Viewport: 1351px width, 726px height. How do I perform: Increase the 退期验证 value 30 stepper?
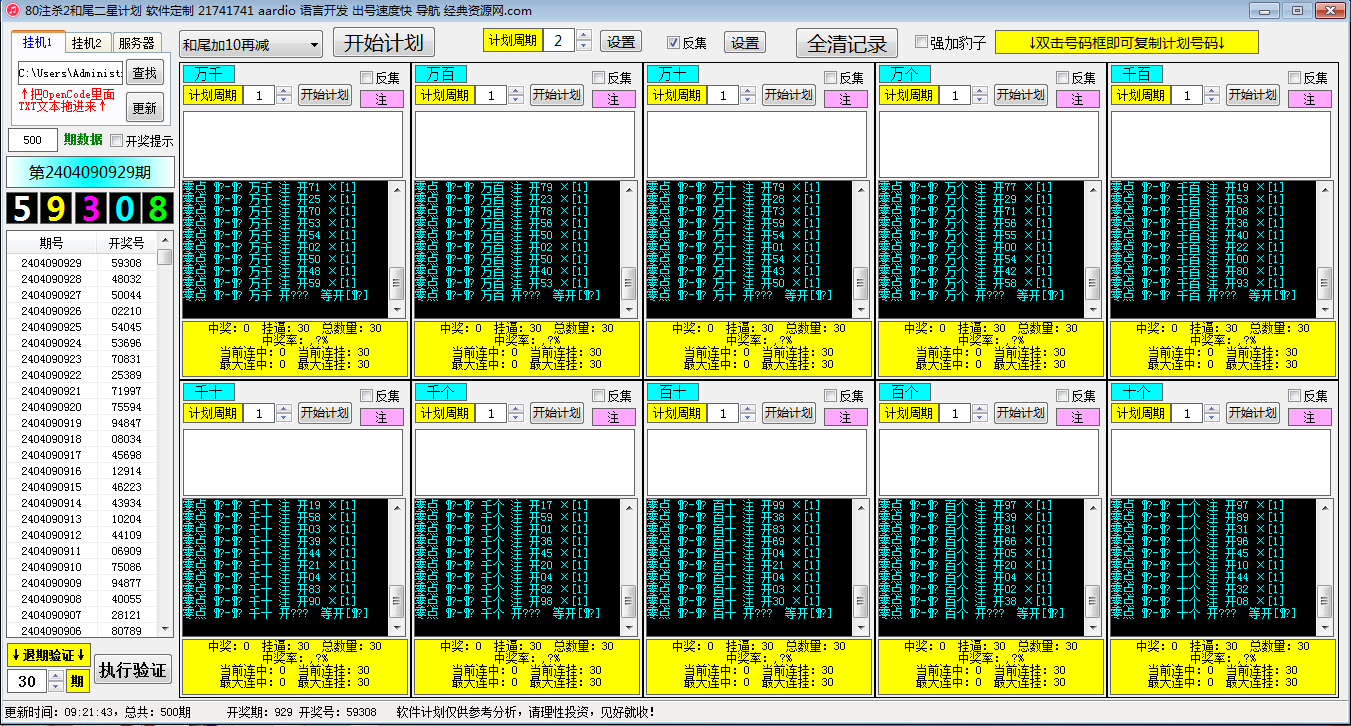[56, 677]
